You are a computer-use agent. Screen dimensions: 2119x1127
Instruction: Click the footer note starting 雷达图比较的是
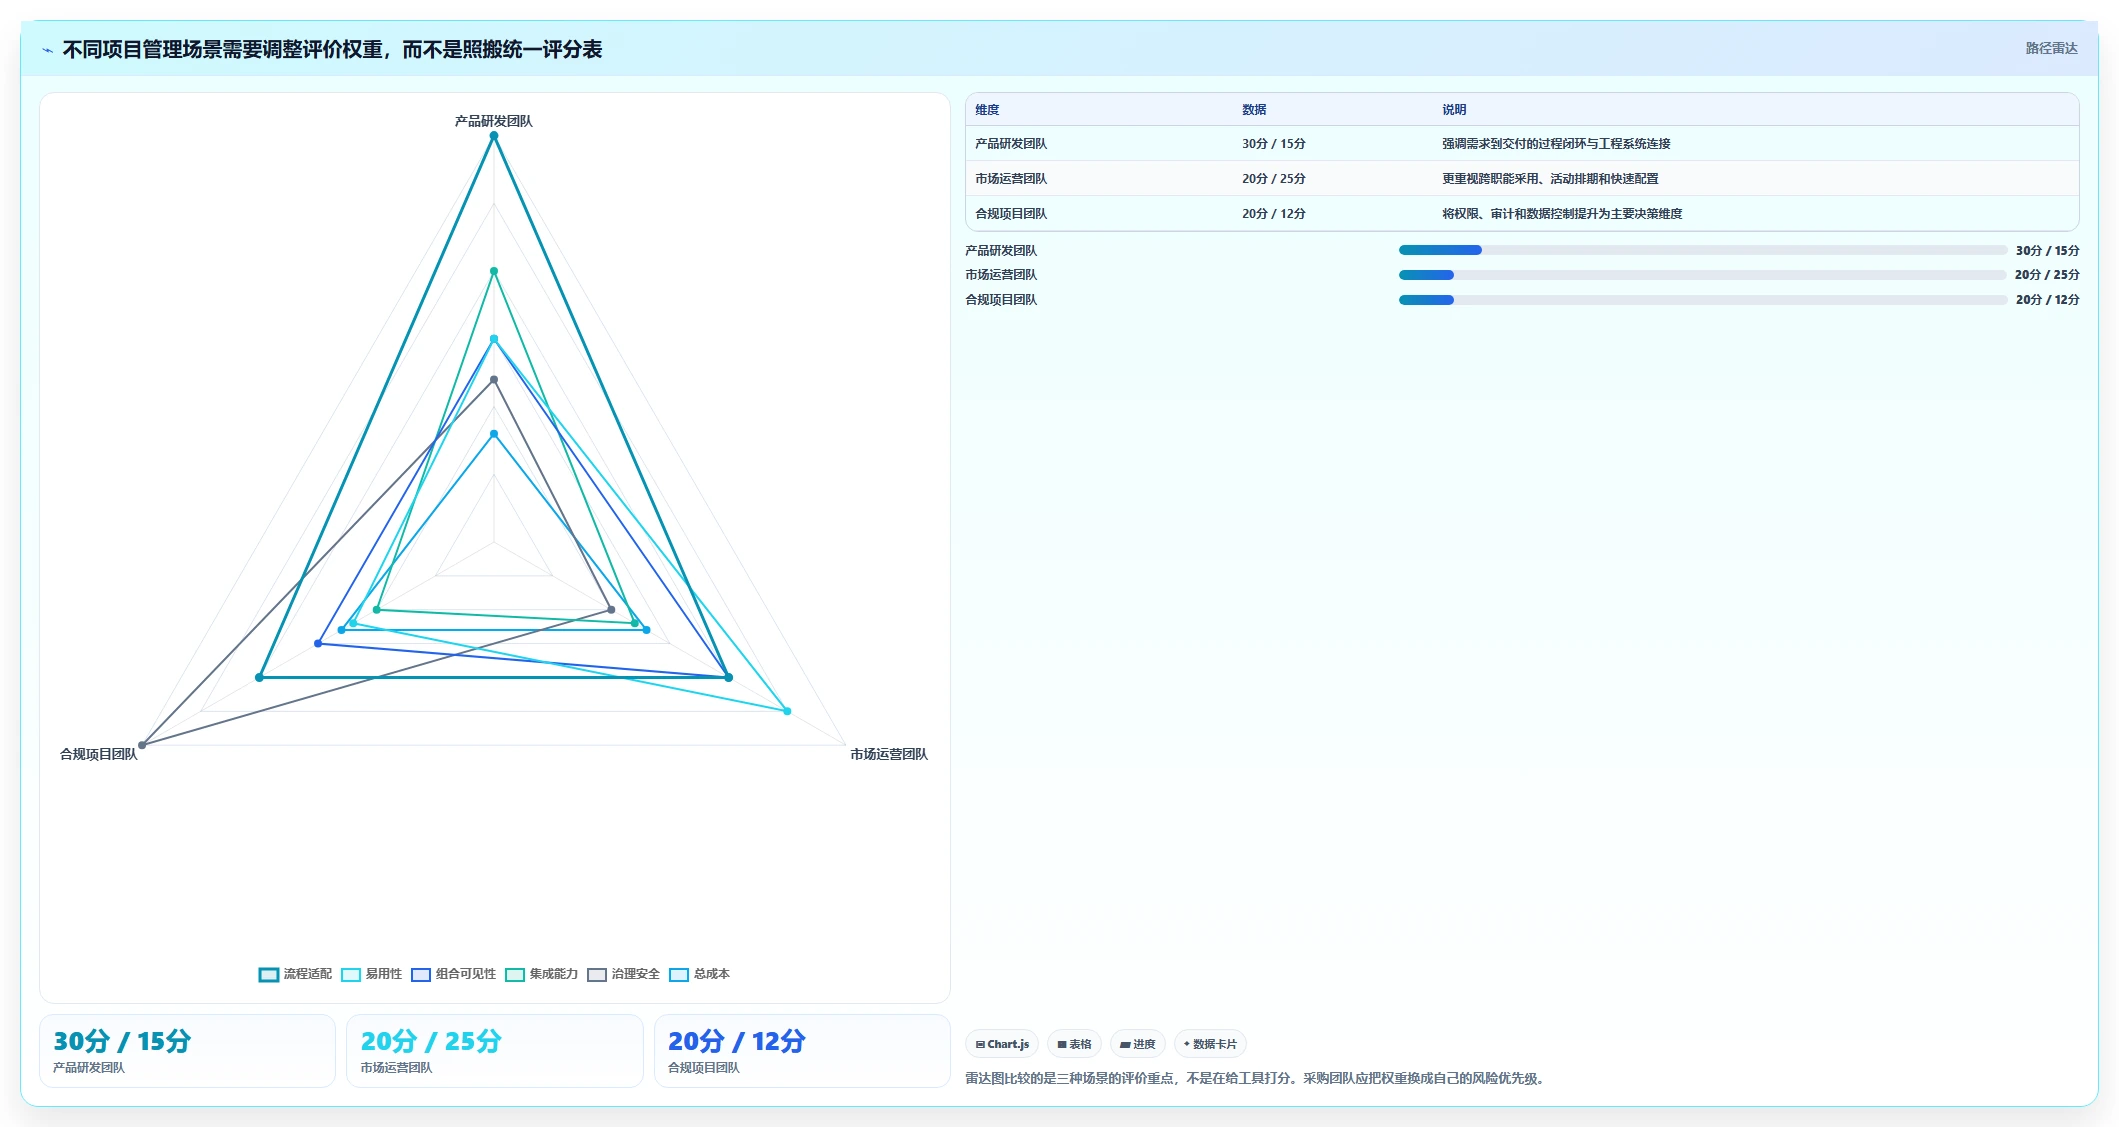[1257, 1079]
